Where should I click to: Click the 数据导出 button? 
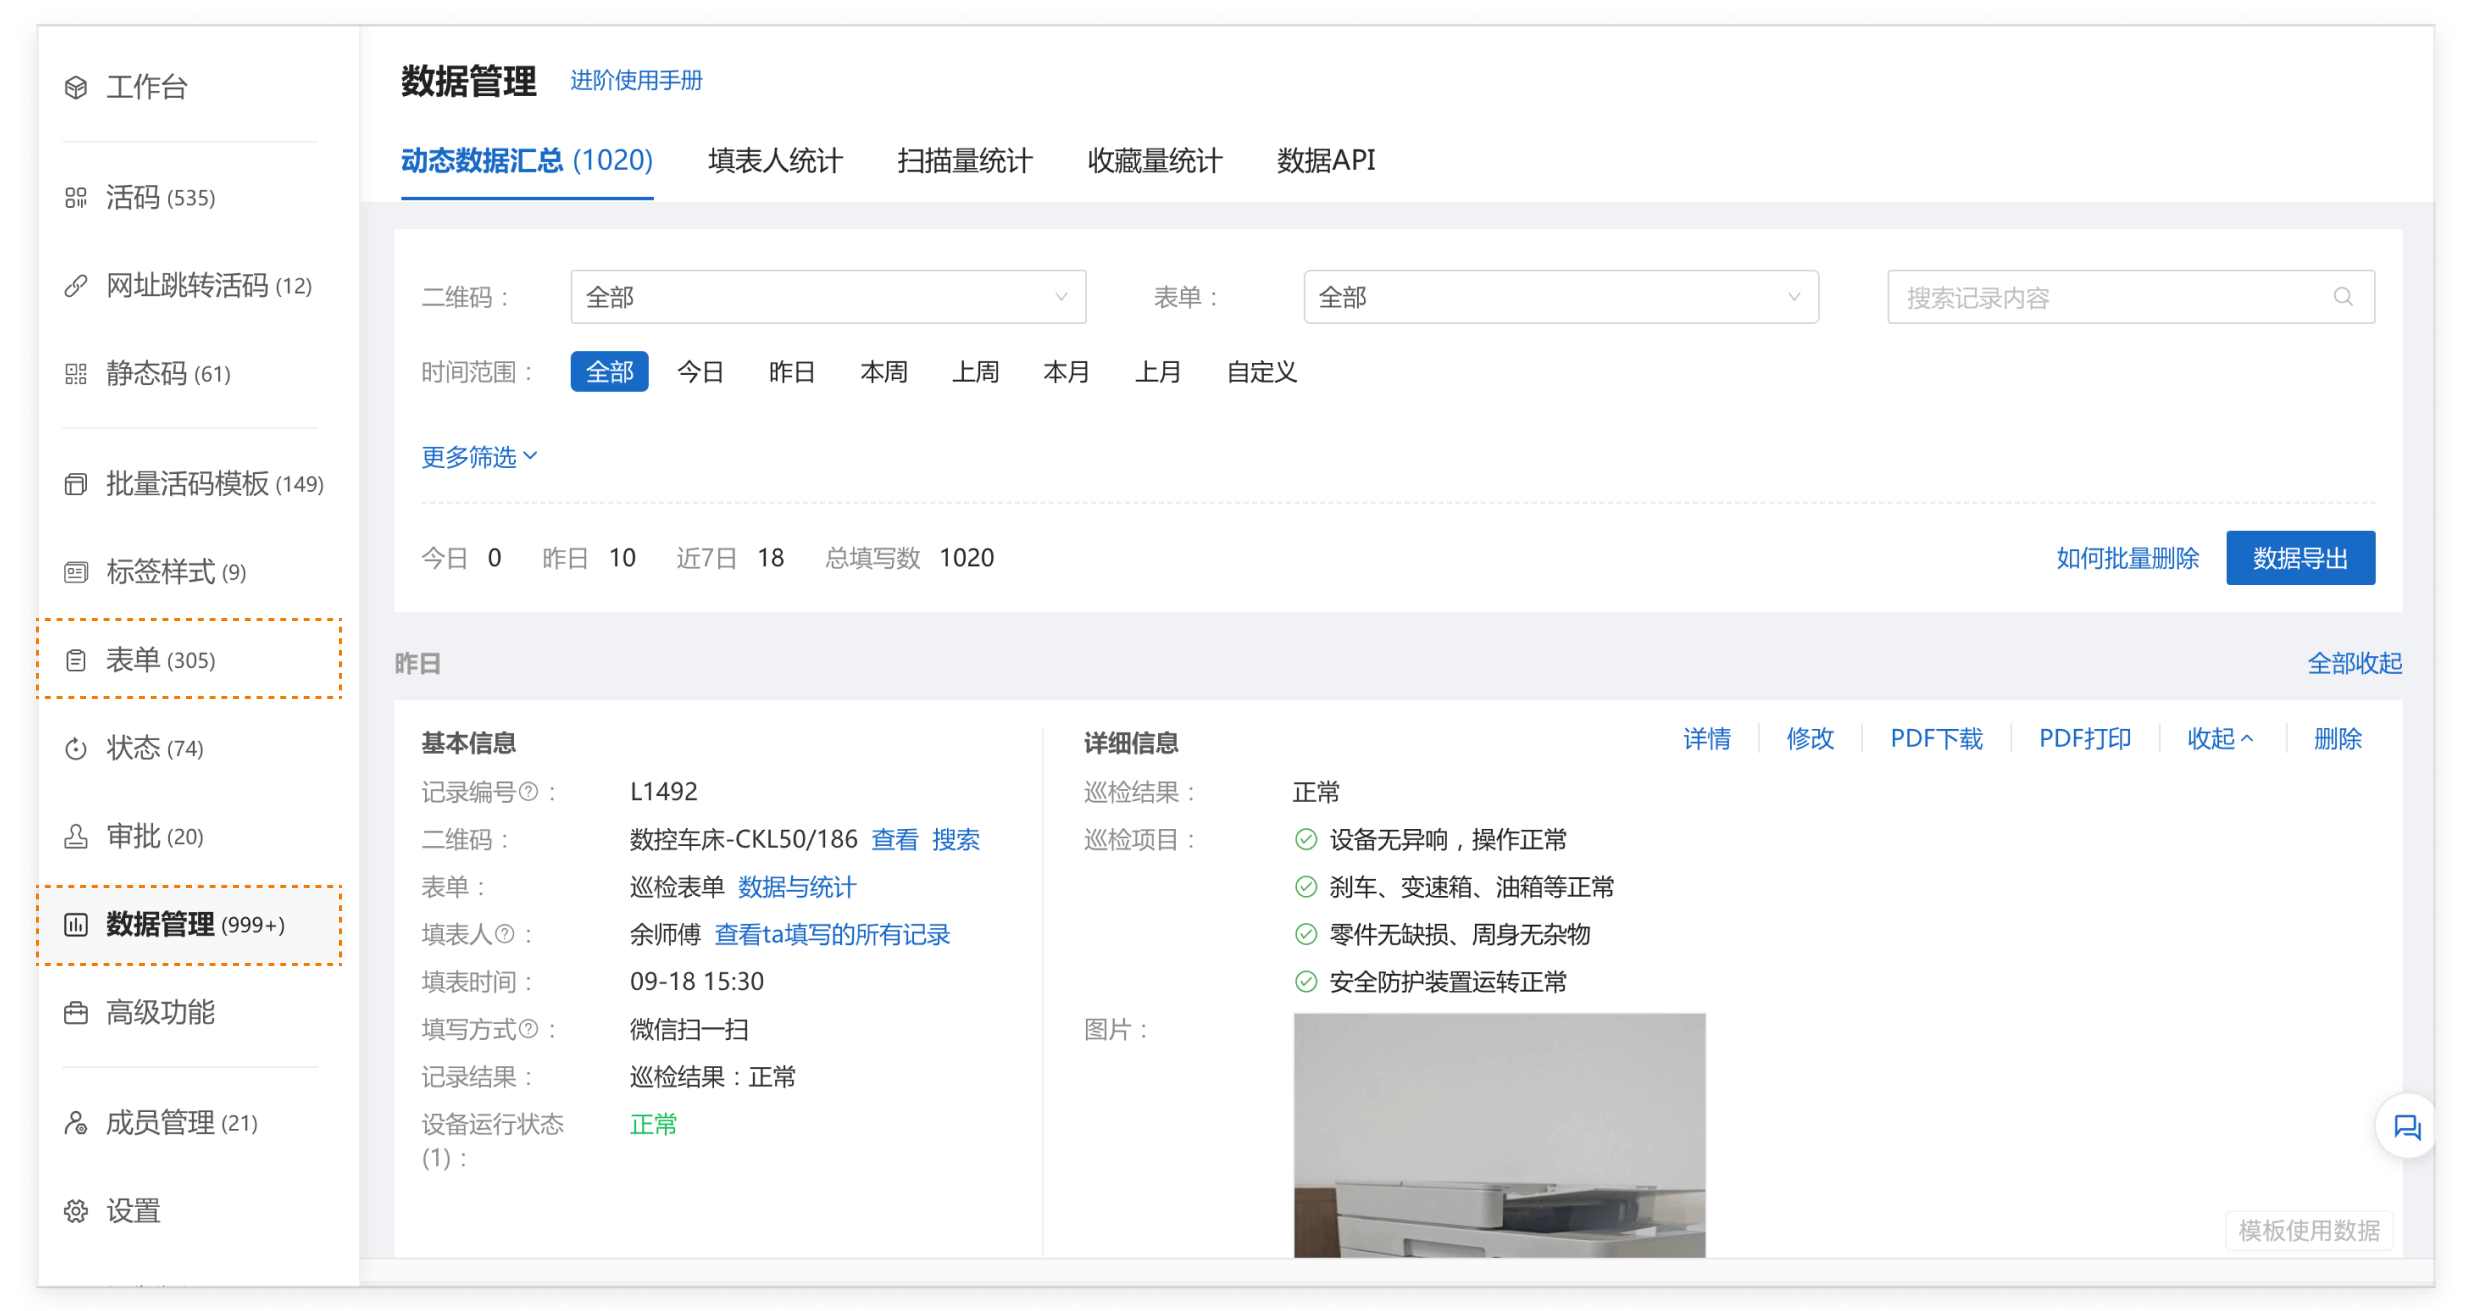(2299, 558)
